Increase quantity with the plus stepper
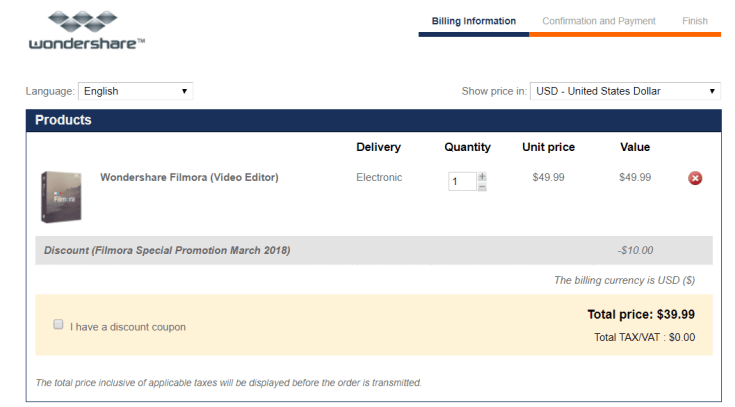 click(482, 176)
